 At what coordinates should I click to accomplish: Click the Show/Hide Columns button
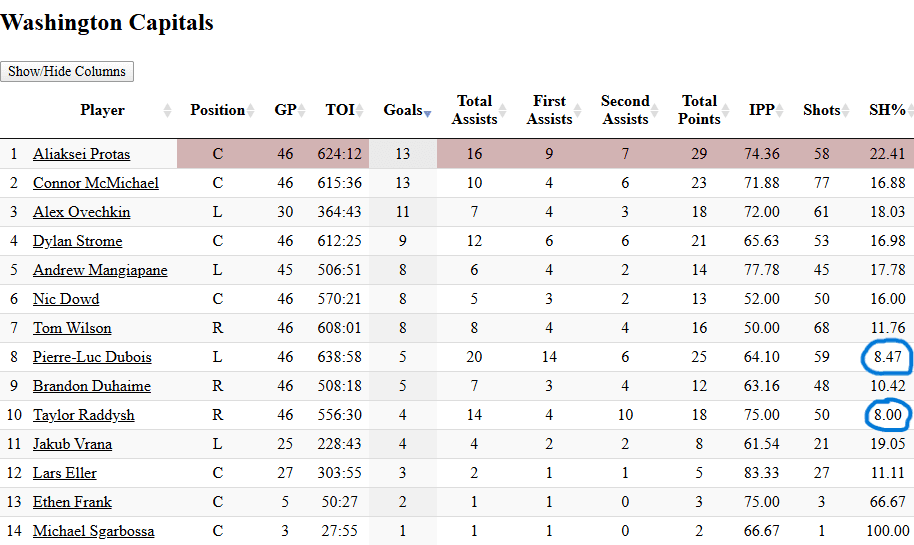(x=67, y=72)
